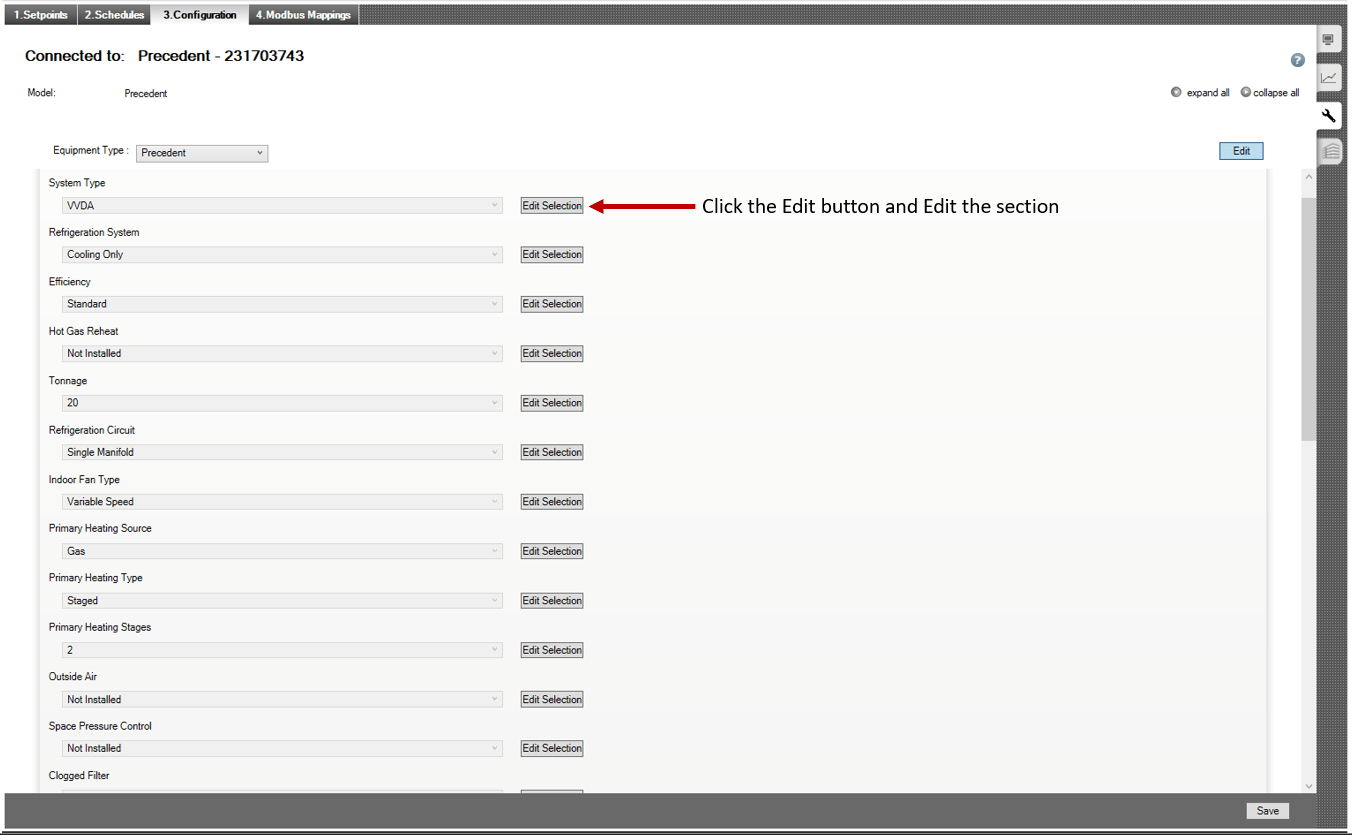Open the monitor icon in right sidebar

coord(1328,40)
